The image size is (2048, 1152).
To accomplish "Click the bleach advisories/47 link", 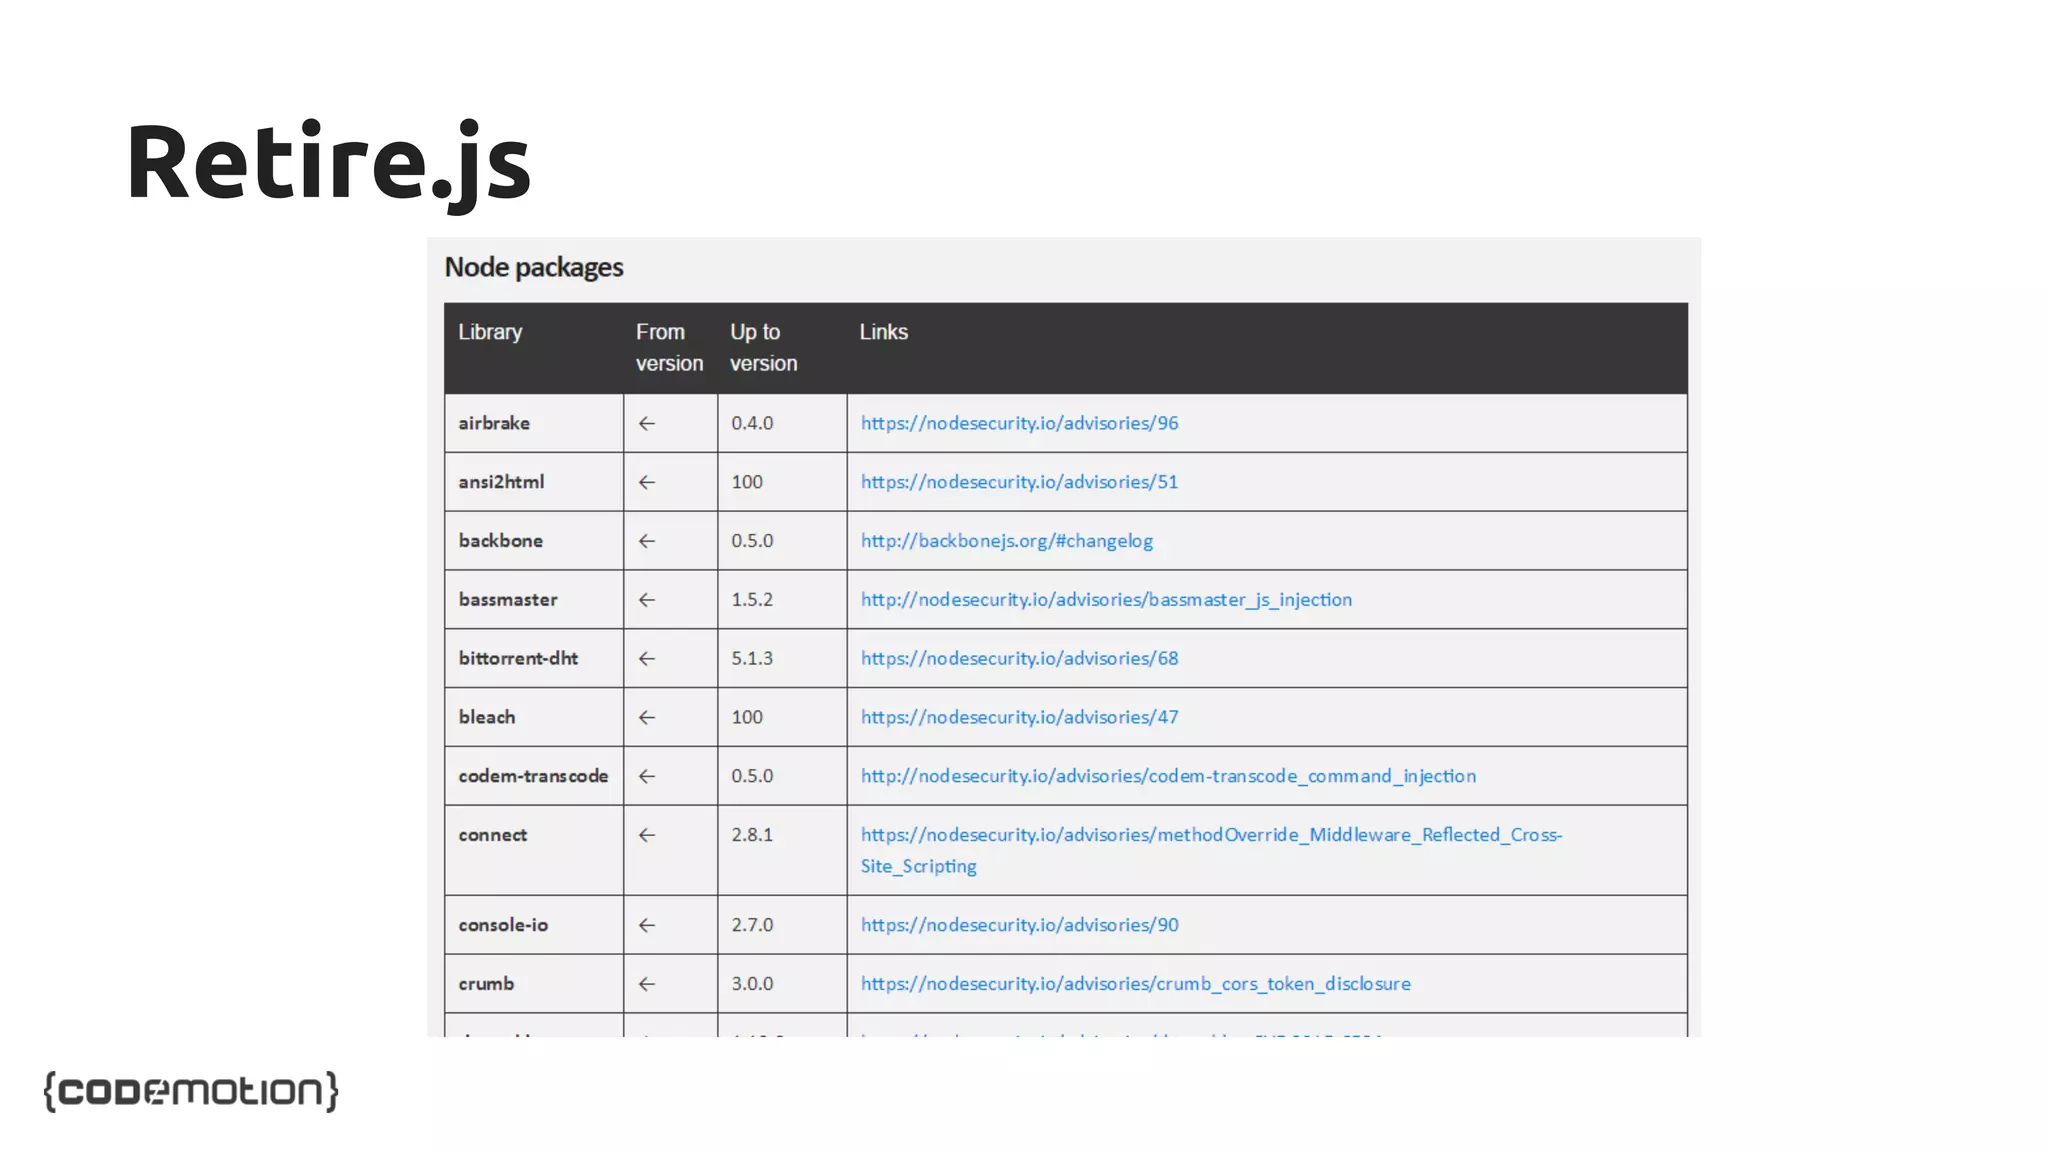I will pyautogui.click(x=1019, y=717).
